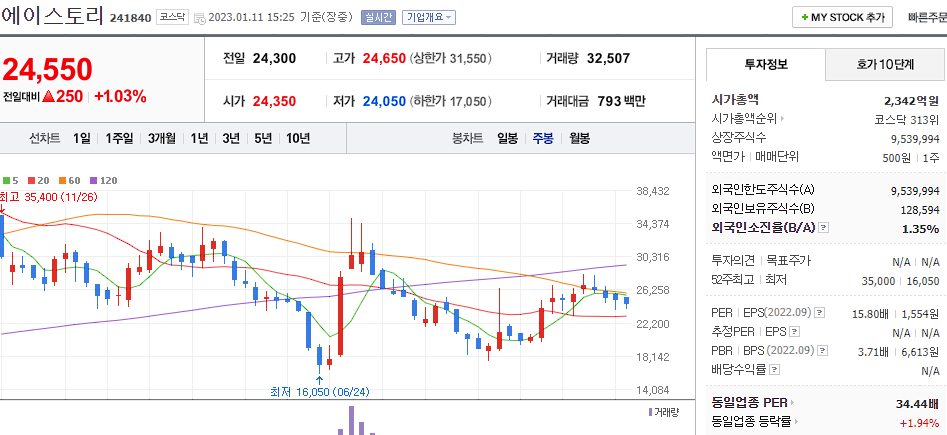Image resolution: width=947 pixels, height=435 pixels.
Task: Show the 일봉 candle chart
Action: [507, 138]
